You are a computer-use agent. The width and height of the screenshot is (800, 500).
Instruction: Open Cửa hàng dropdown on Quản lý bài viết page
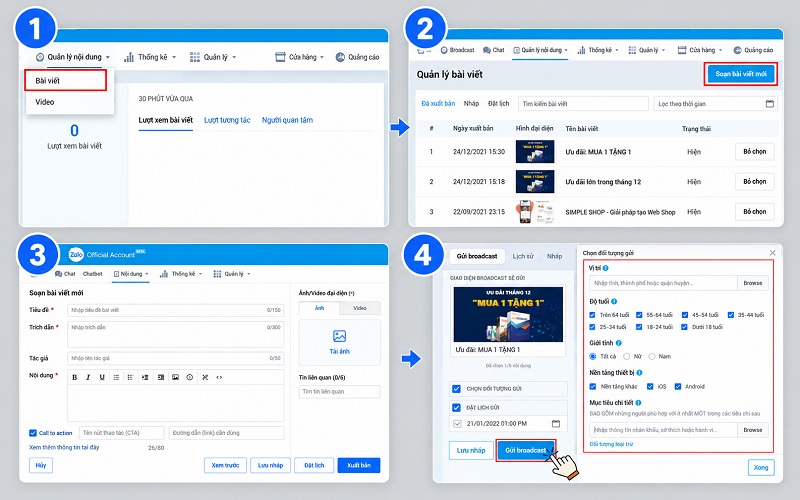[x=699, y=50]
